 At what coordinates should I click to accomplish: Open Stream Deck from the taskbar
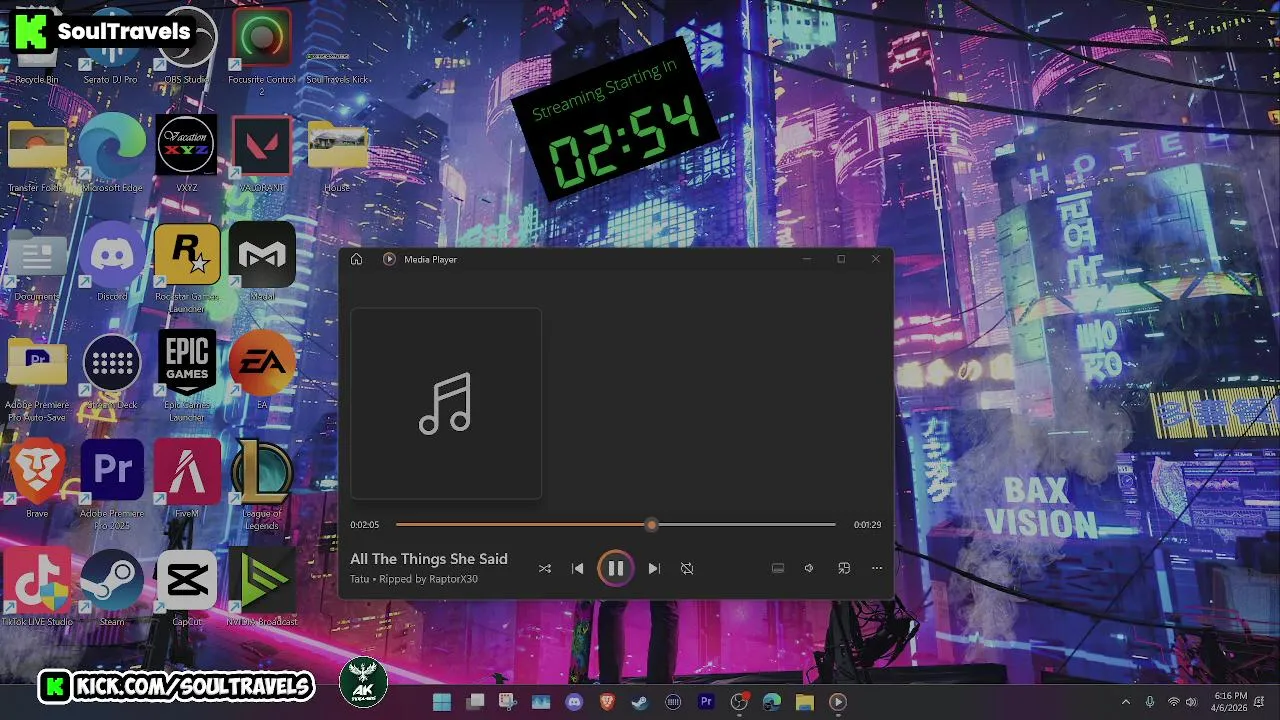click(x=673, y=702)
